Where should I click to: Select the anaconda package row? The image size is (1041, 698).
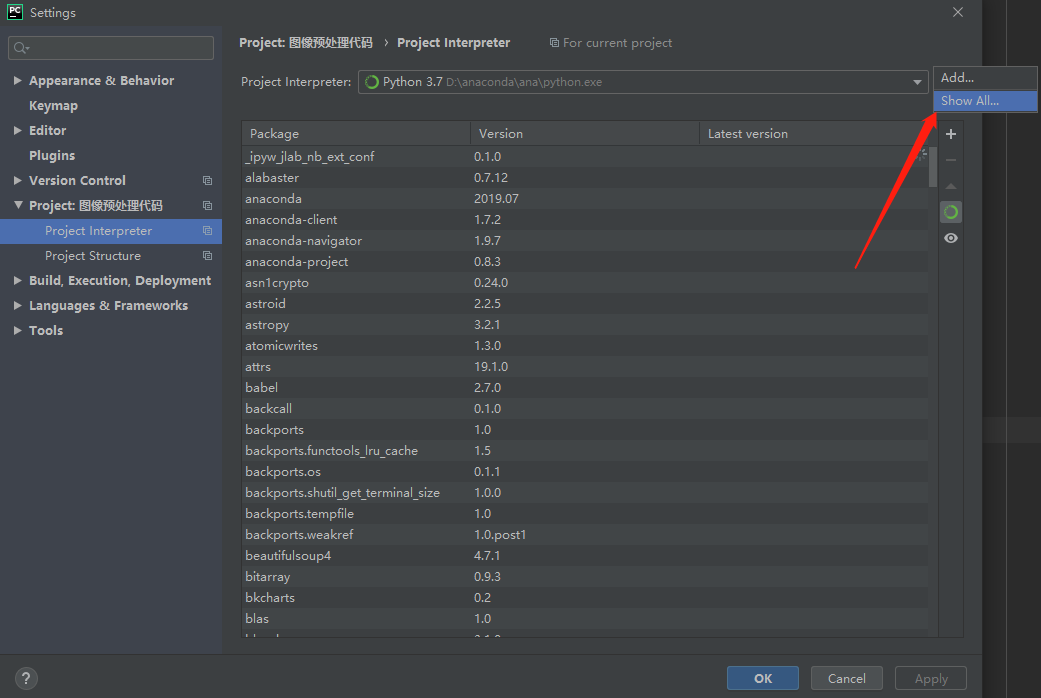point(585,199)
